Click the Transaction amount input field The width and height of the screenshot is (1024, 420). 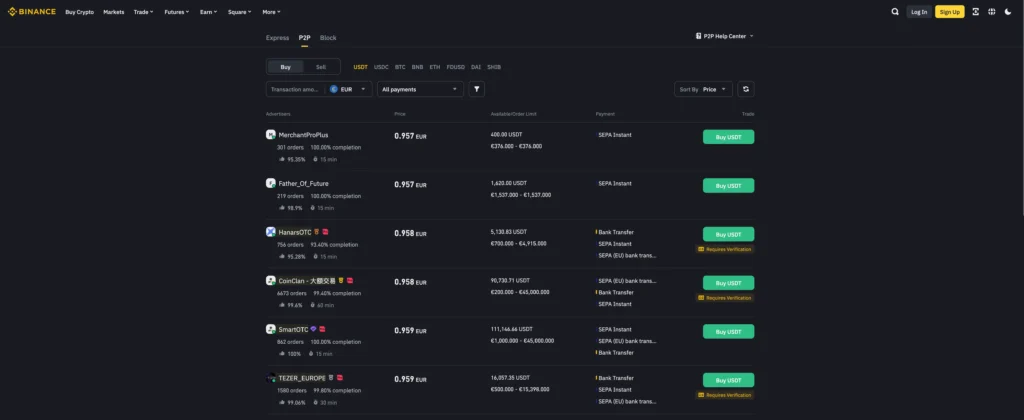pyautogui.click(x=295, y=89)
